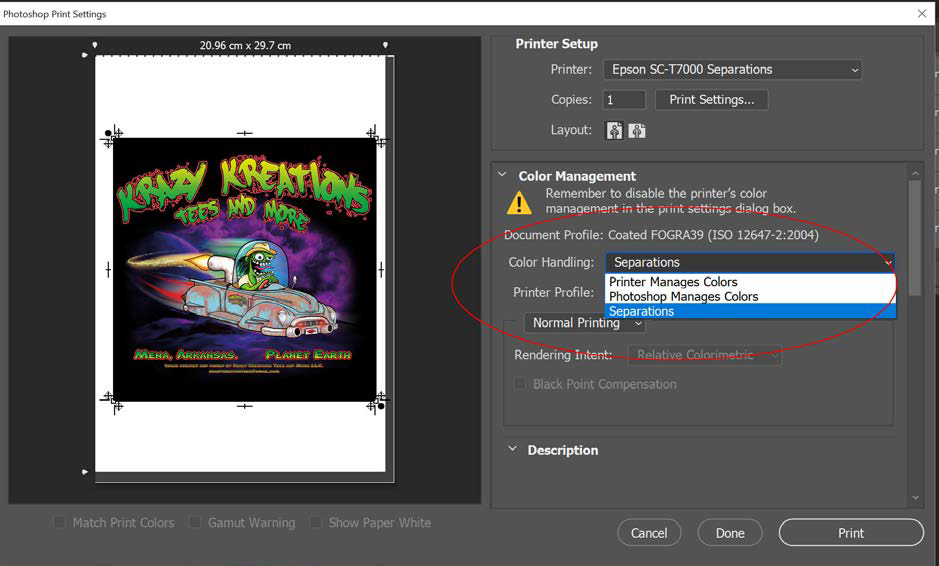939x566 pixels.
Task: Click the Print button
Action: click(851, 532)
